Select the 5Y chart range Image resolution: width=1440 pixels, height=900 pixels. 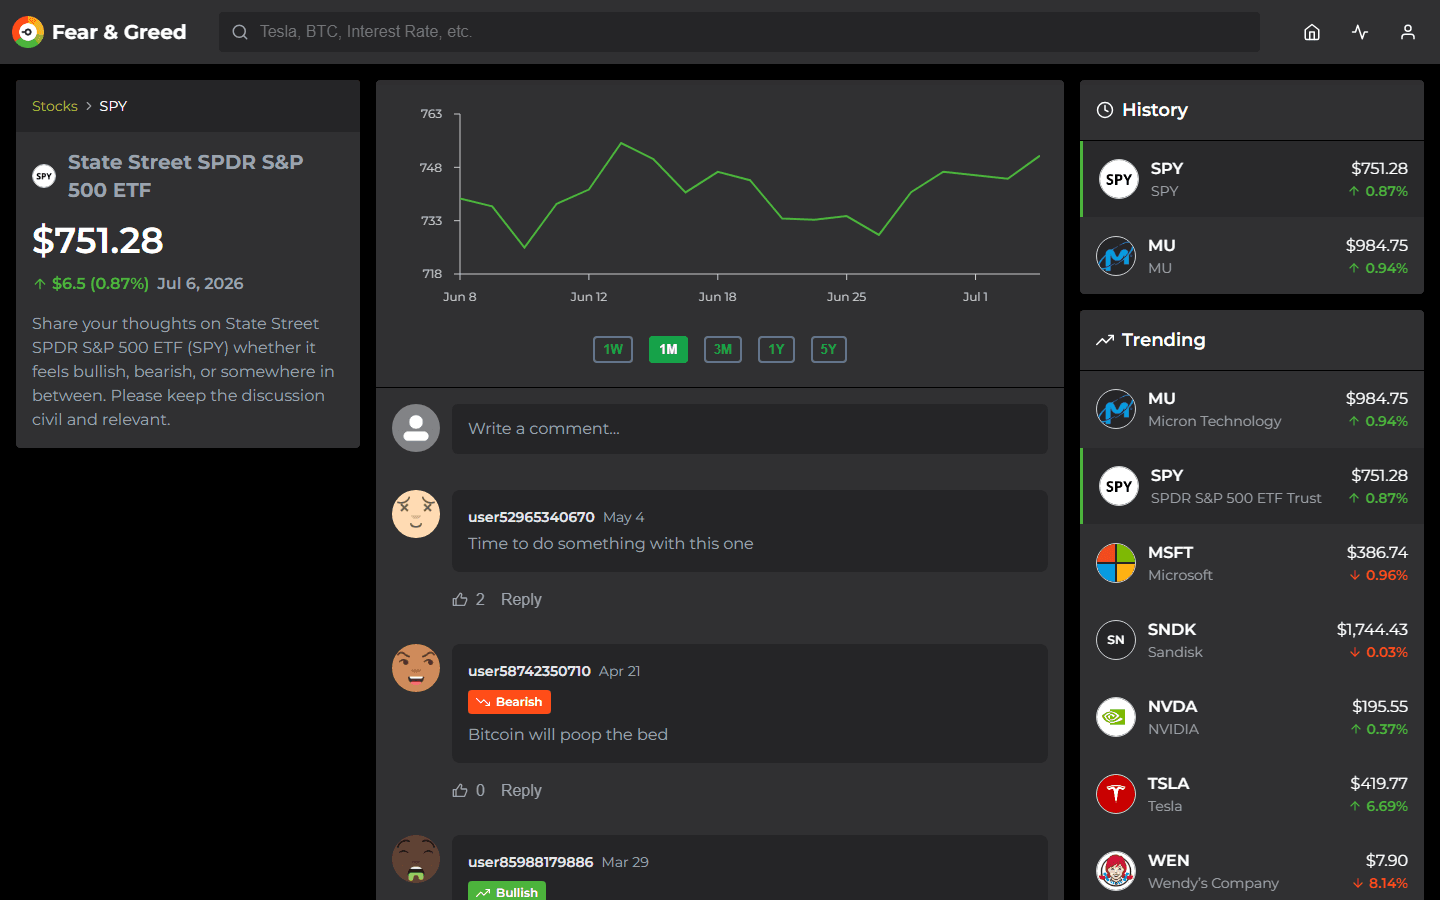(x=828, y=349)
